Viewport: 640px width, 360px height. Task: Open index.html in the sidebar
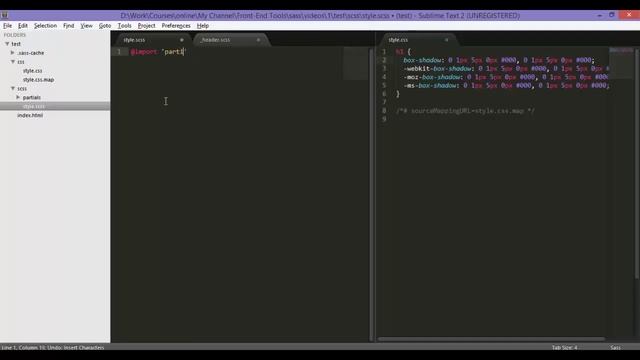pos(30,115)
